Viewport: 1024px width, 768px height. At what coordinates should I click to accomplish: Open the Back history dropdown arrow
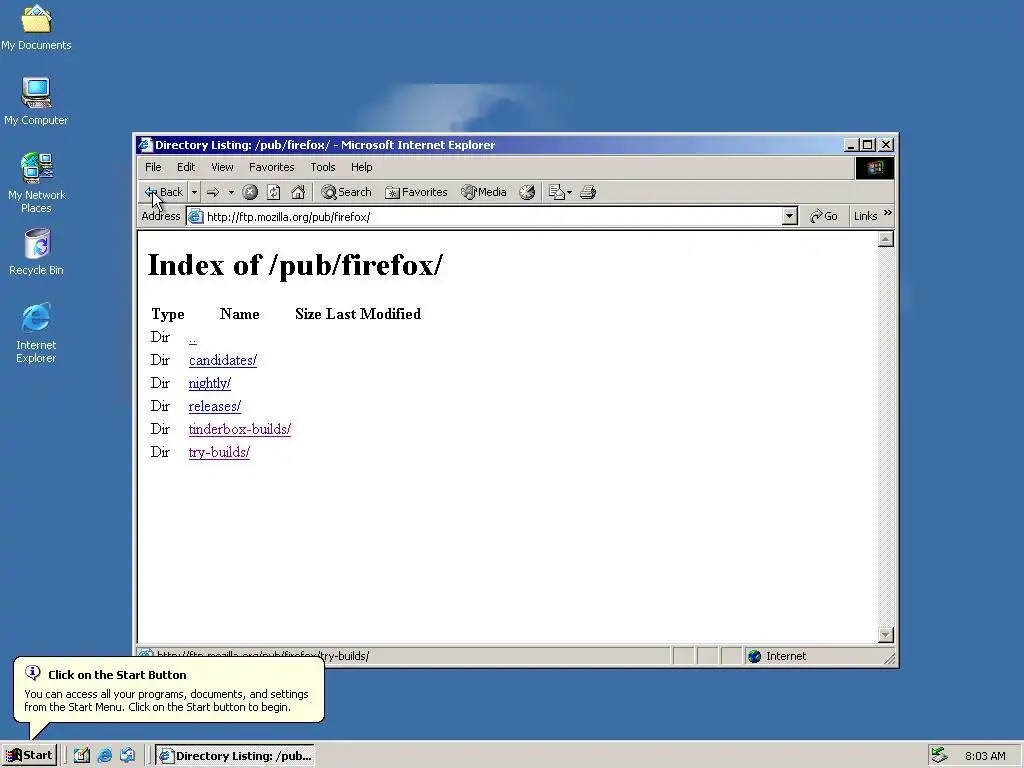coord(194,192)
